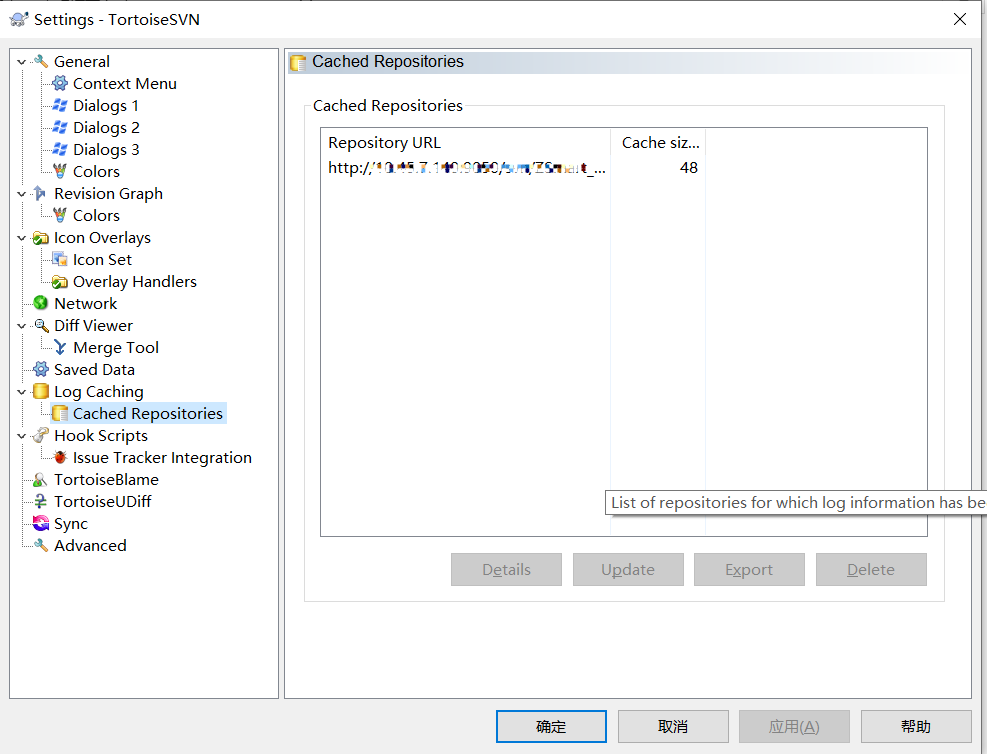Collapse the Hook Scripts tree node
This screenshot has width=987, height=754.
coord(21,436)
